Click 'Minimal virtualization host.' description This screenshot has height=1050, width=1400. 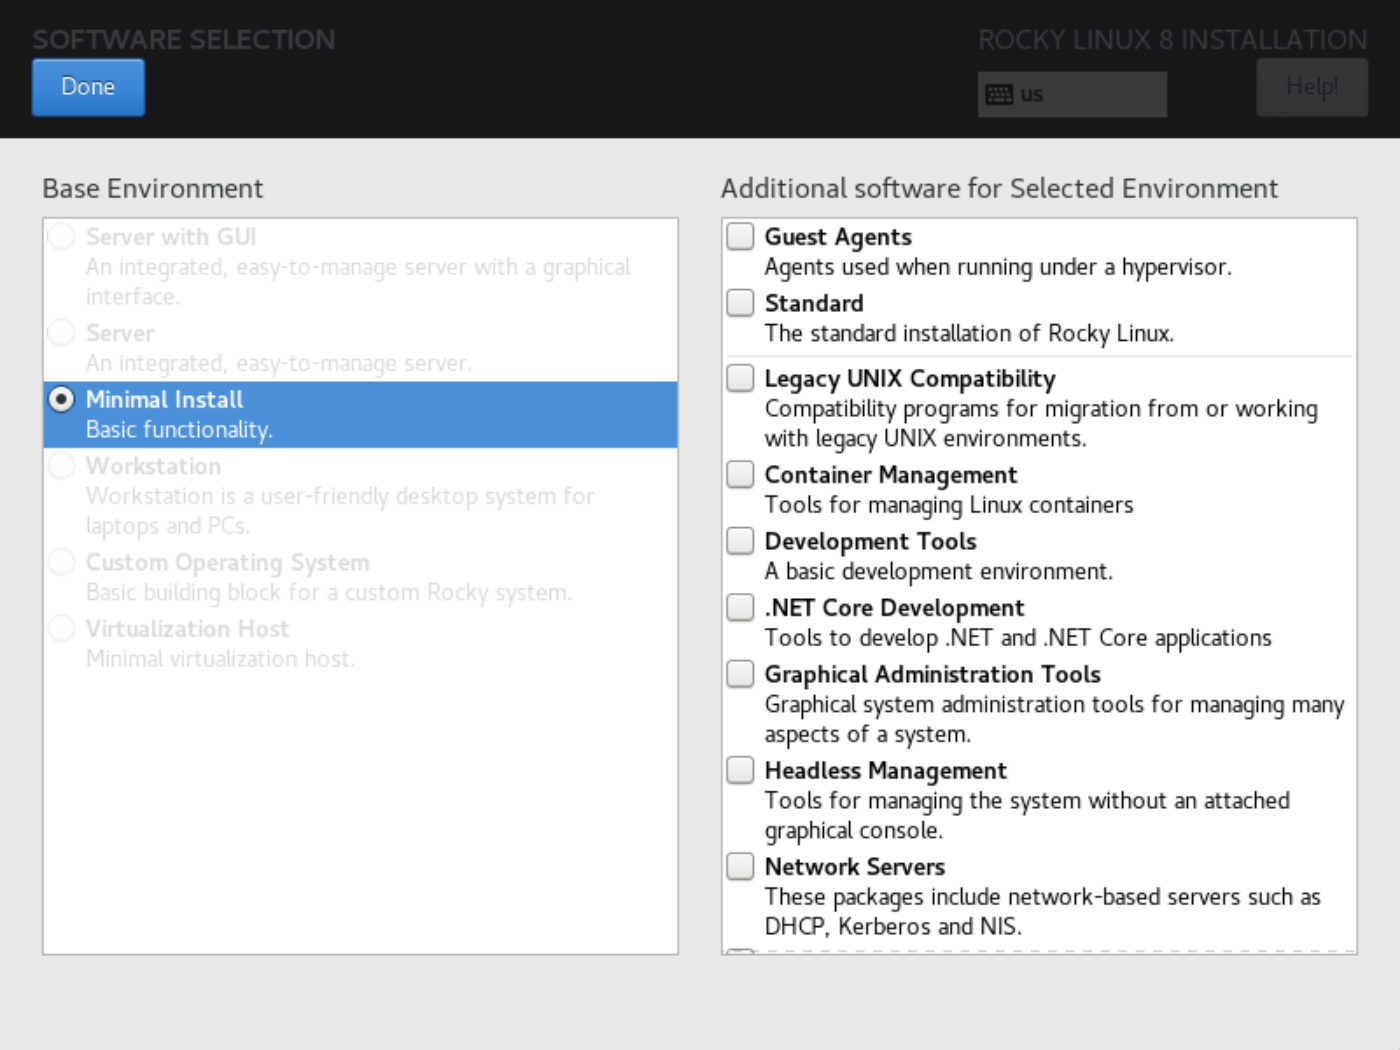220,659
